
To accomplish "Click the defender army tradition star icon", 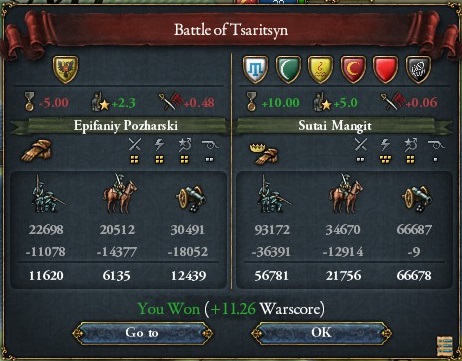I will tap(323, 102).
